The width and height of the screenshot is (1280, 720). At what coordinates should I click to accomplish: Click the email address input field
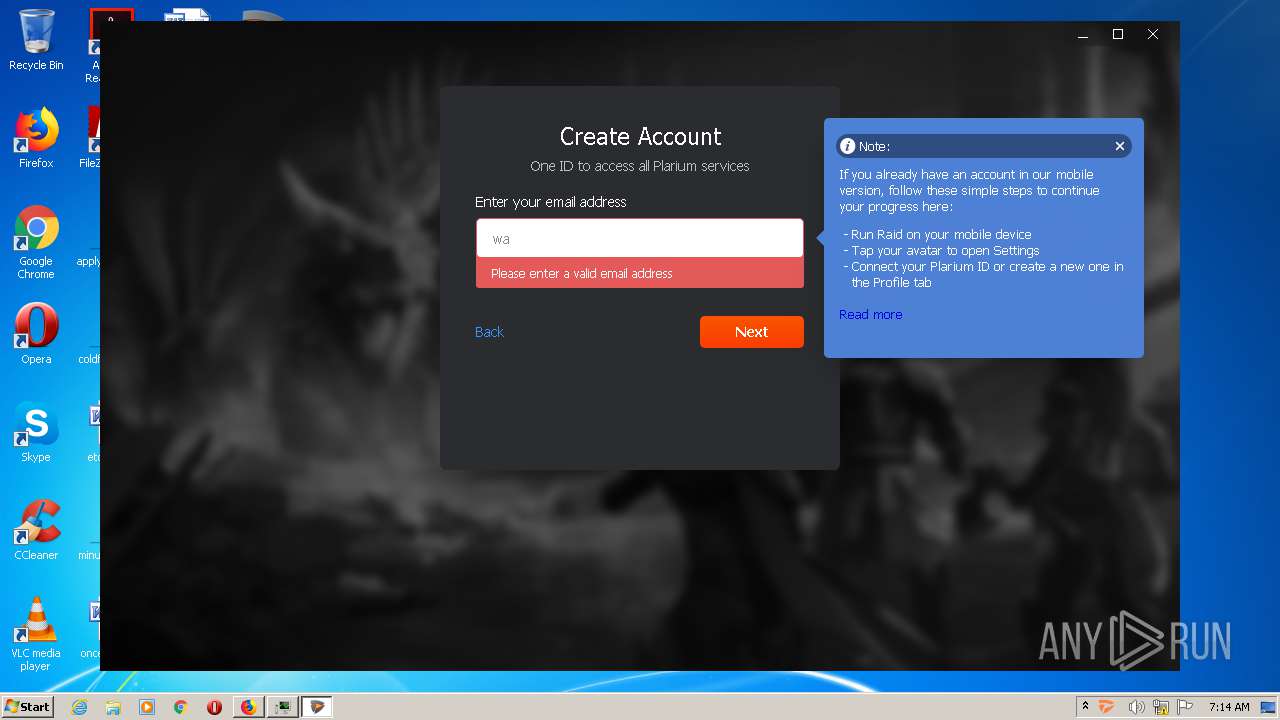point(640,239)
